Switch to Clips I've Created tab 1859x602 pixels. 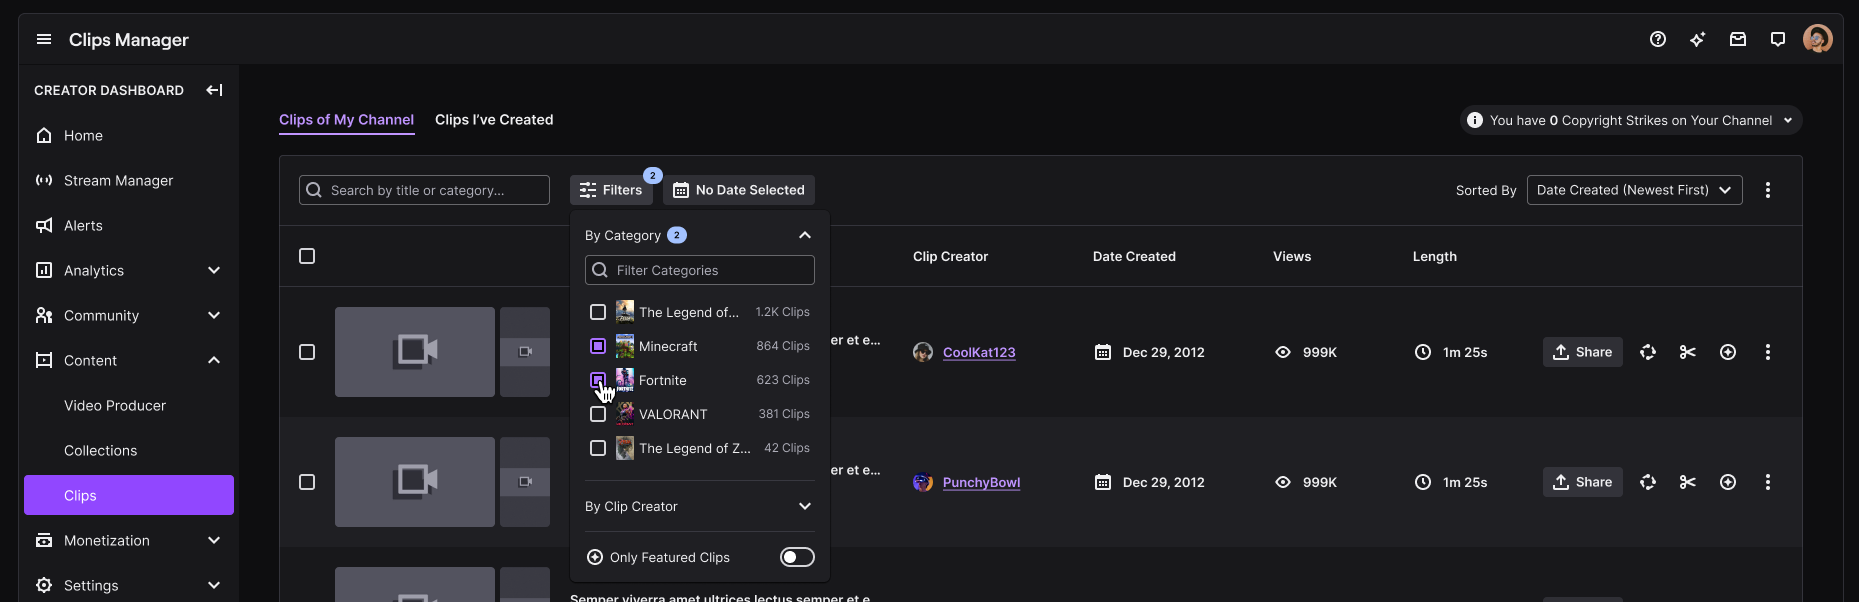494,120
